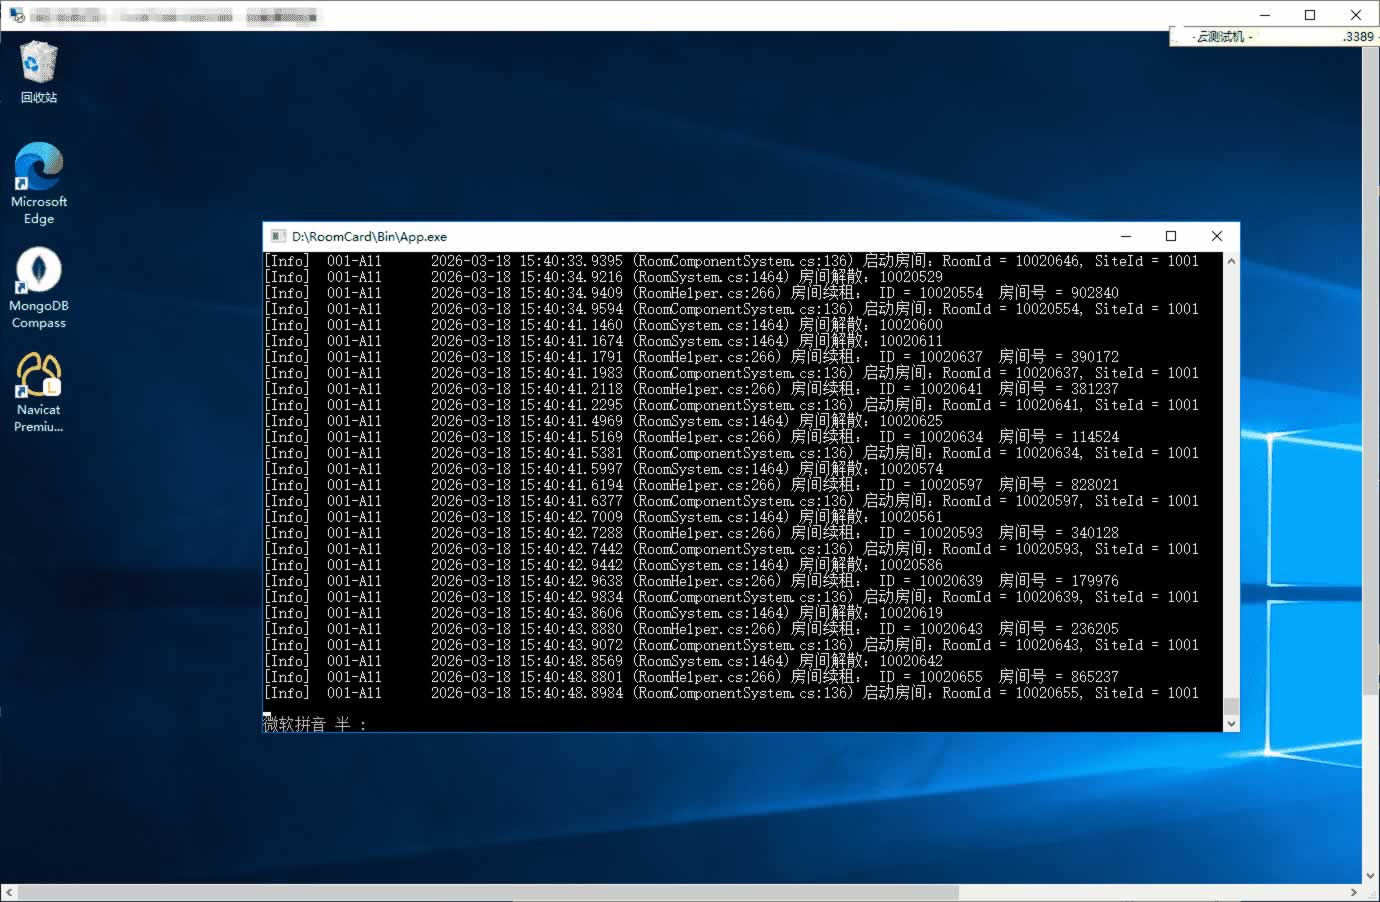The width and height of the screenshot is (1380, 902).
Task: Minimize the outer remote desktop window
Action: (1264, 15)
